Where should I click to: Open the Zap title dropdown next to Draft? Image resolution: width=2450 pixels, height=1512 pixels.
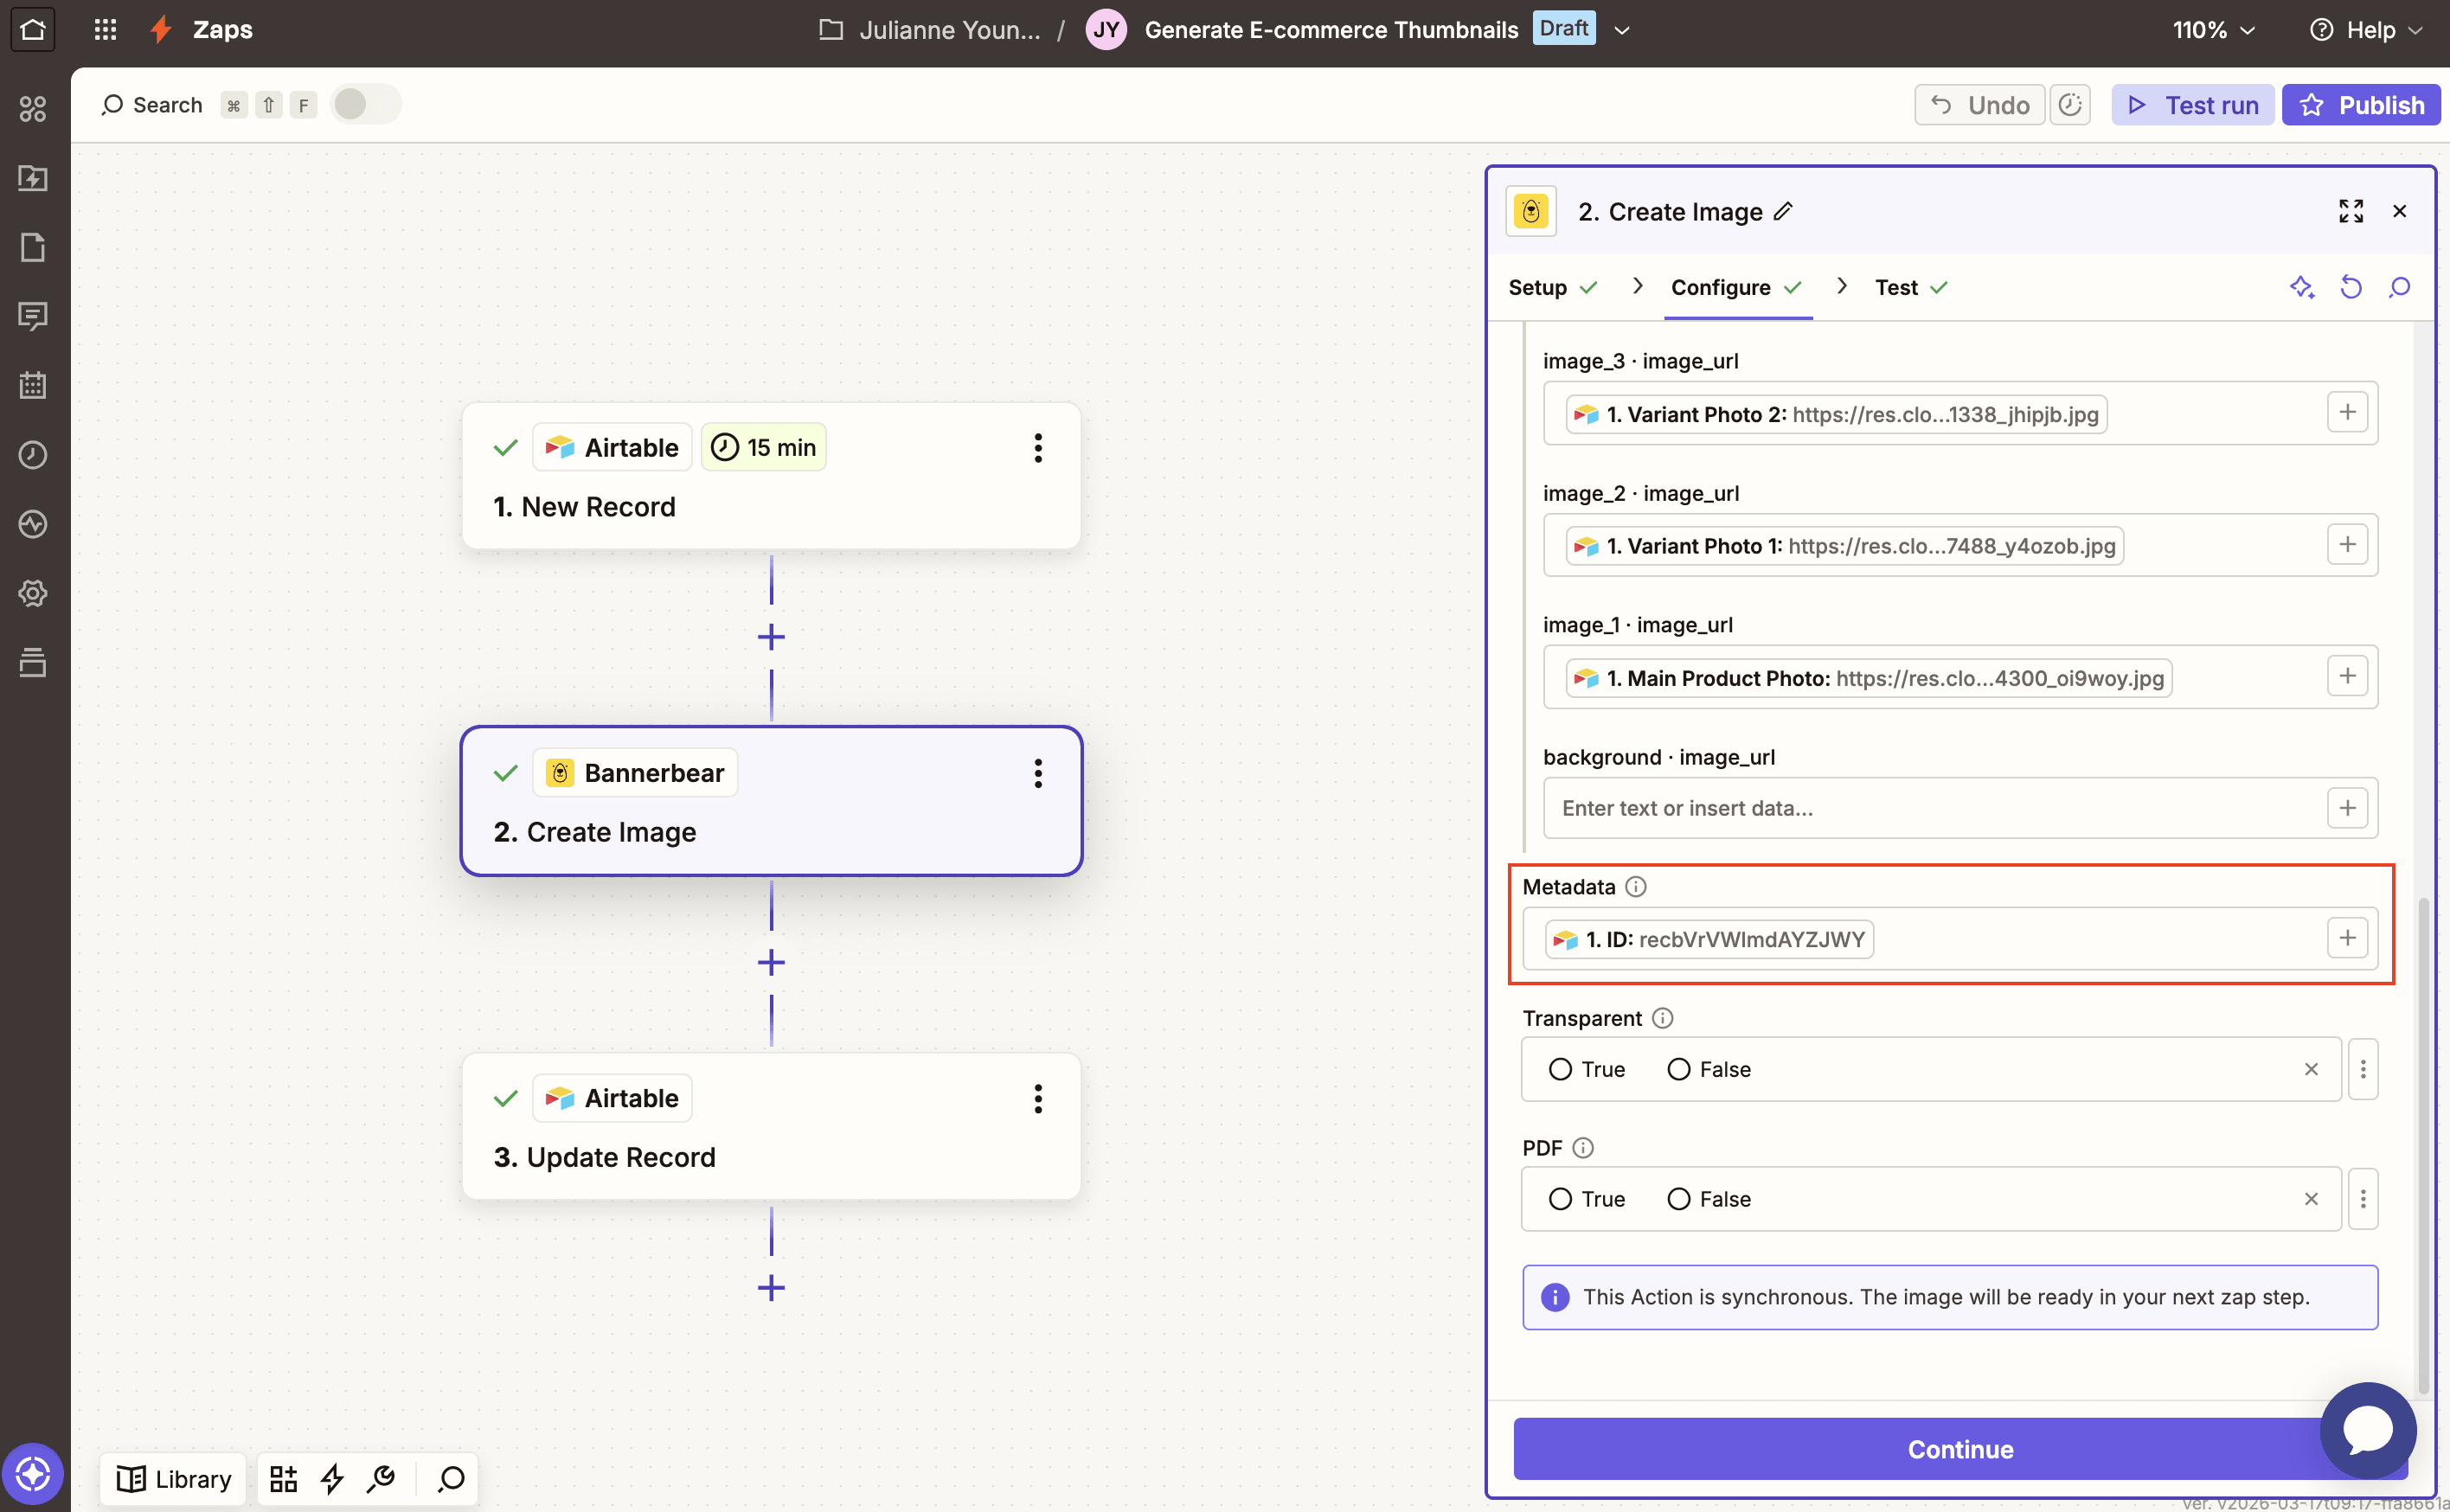coord(1622,29)
